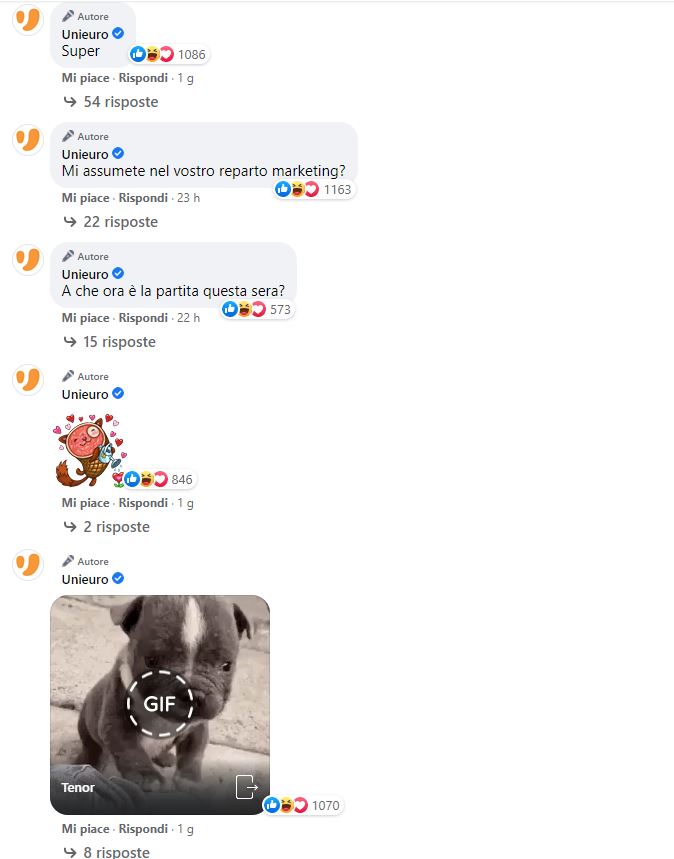Play the puppy GIF using the GIF circle
Image resolution: width=674 pixels, height=859 pixels.
[160, 703]
